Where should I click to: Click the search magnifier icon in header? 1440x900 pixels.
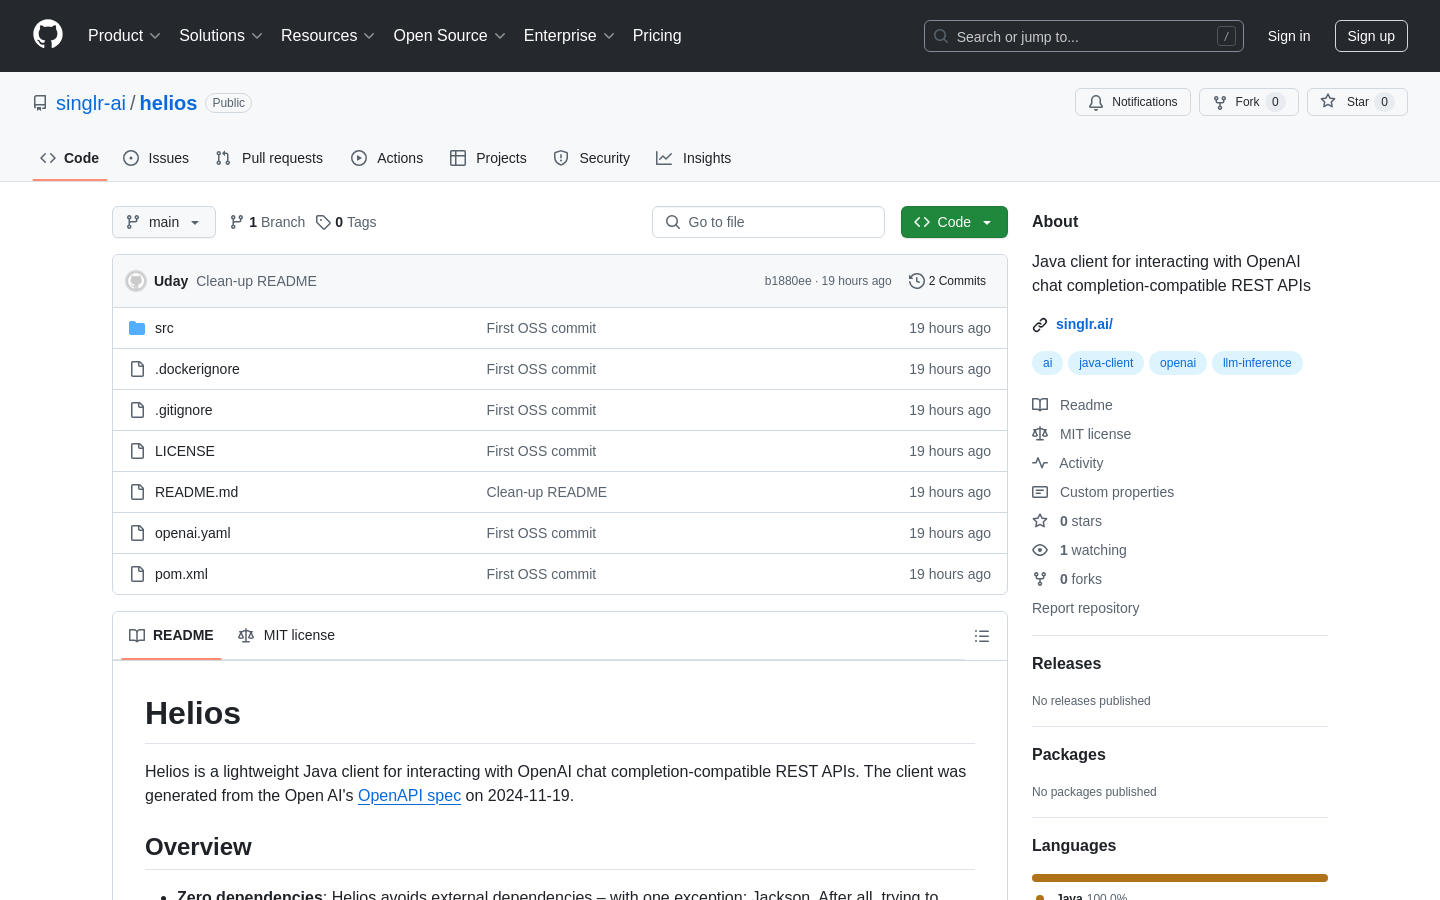pos(941,36)
